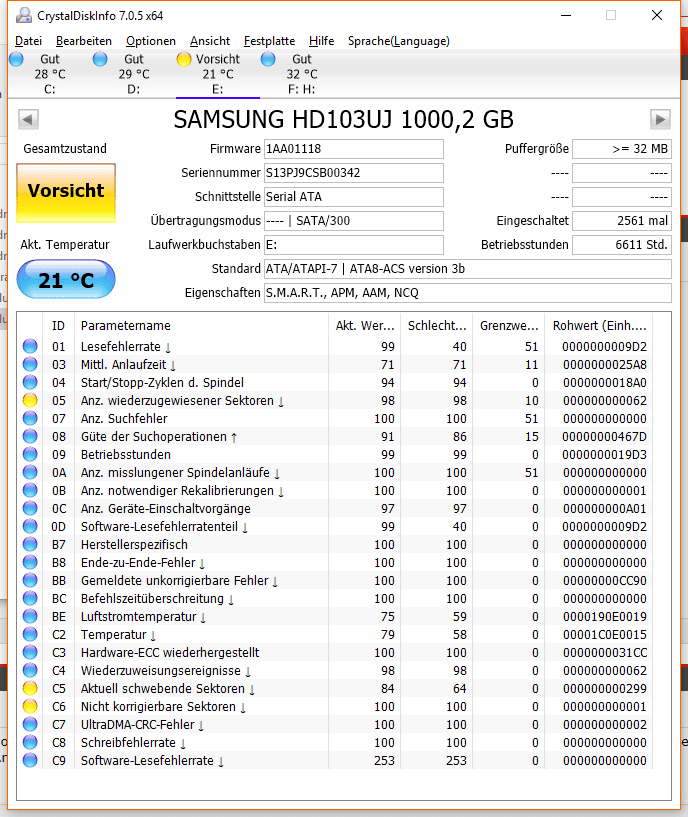Click the Standard field ATA/ATAPI-7

[468, 268]
